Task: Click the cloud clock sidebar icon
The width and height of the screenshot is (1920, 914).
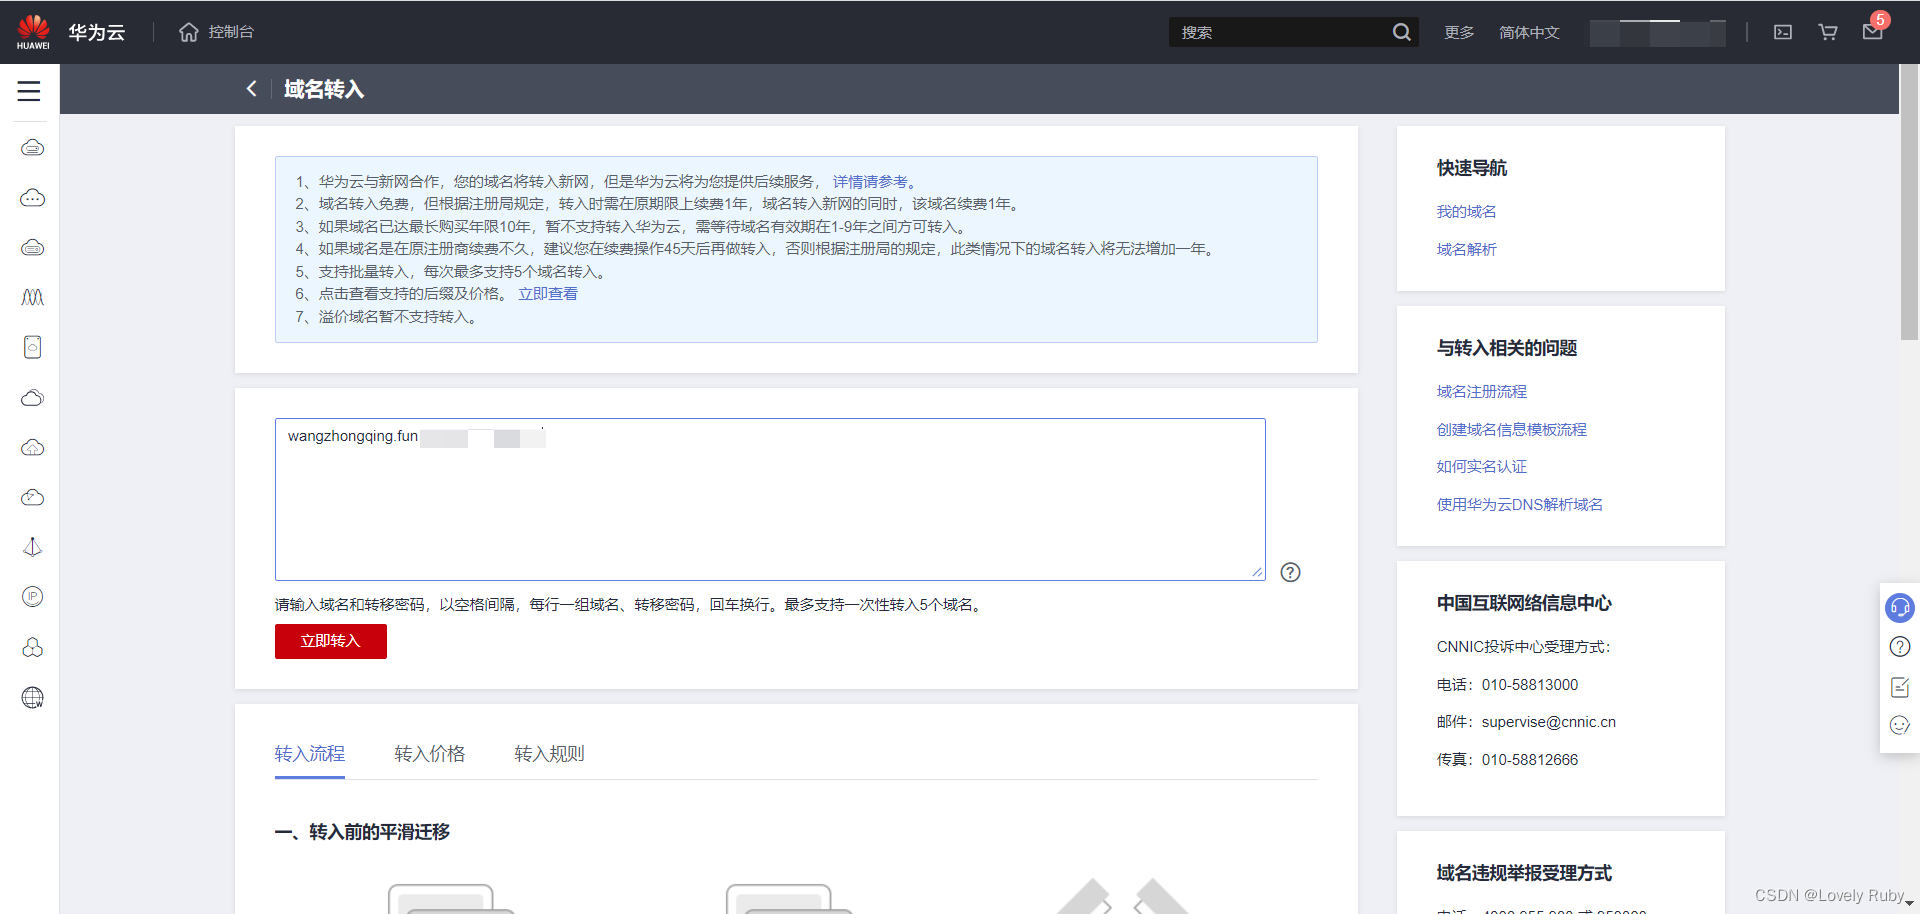Action: pos(33,498)
